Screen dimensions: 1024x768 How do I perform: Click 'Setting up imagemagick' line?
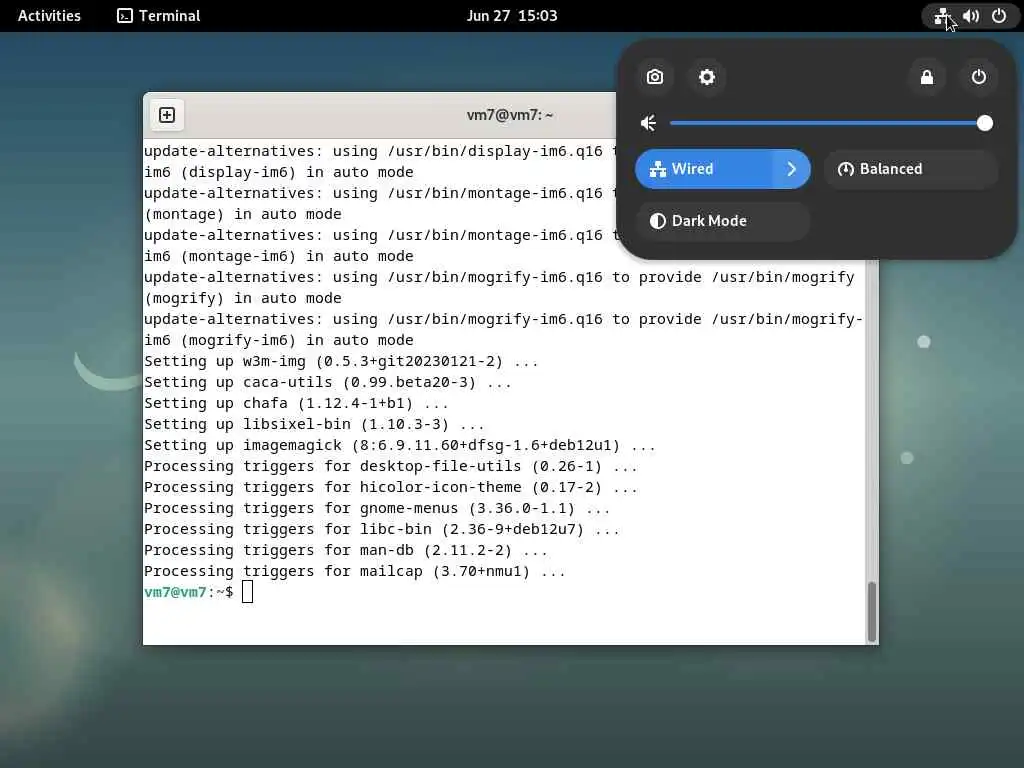click(400, 445)
